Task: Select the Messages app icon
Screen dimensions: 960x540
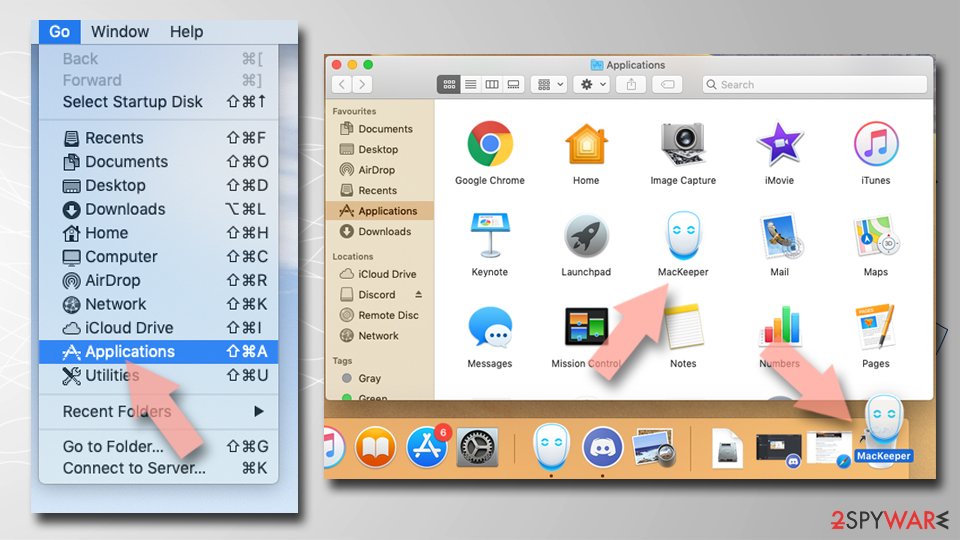Action: [x=490, y=328]
